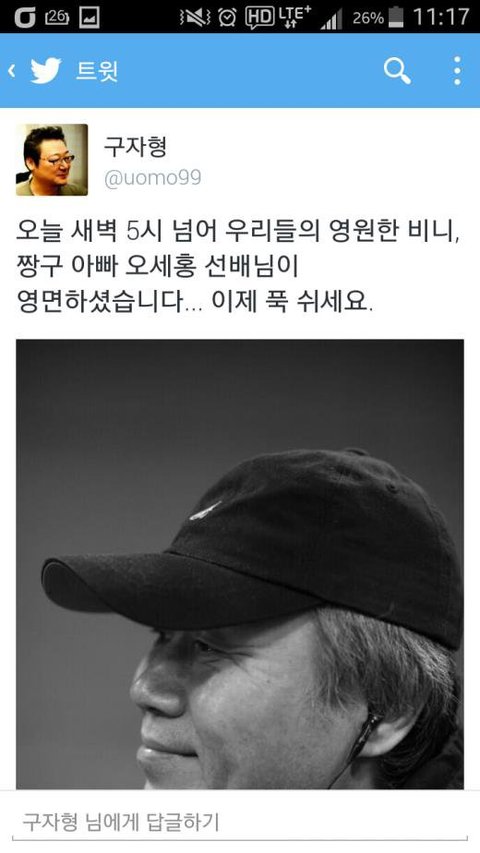Tap the HD voice indicator icon
Viewport: 480px width, 853px height.
click(x=260, y=18)
